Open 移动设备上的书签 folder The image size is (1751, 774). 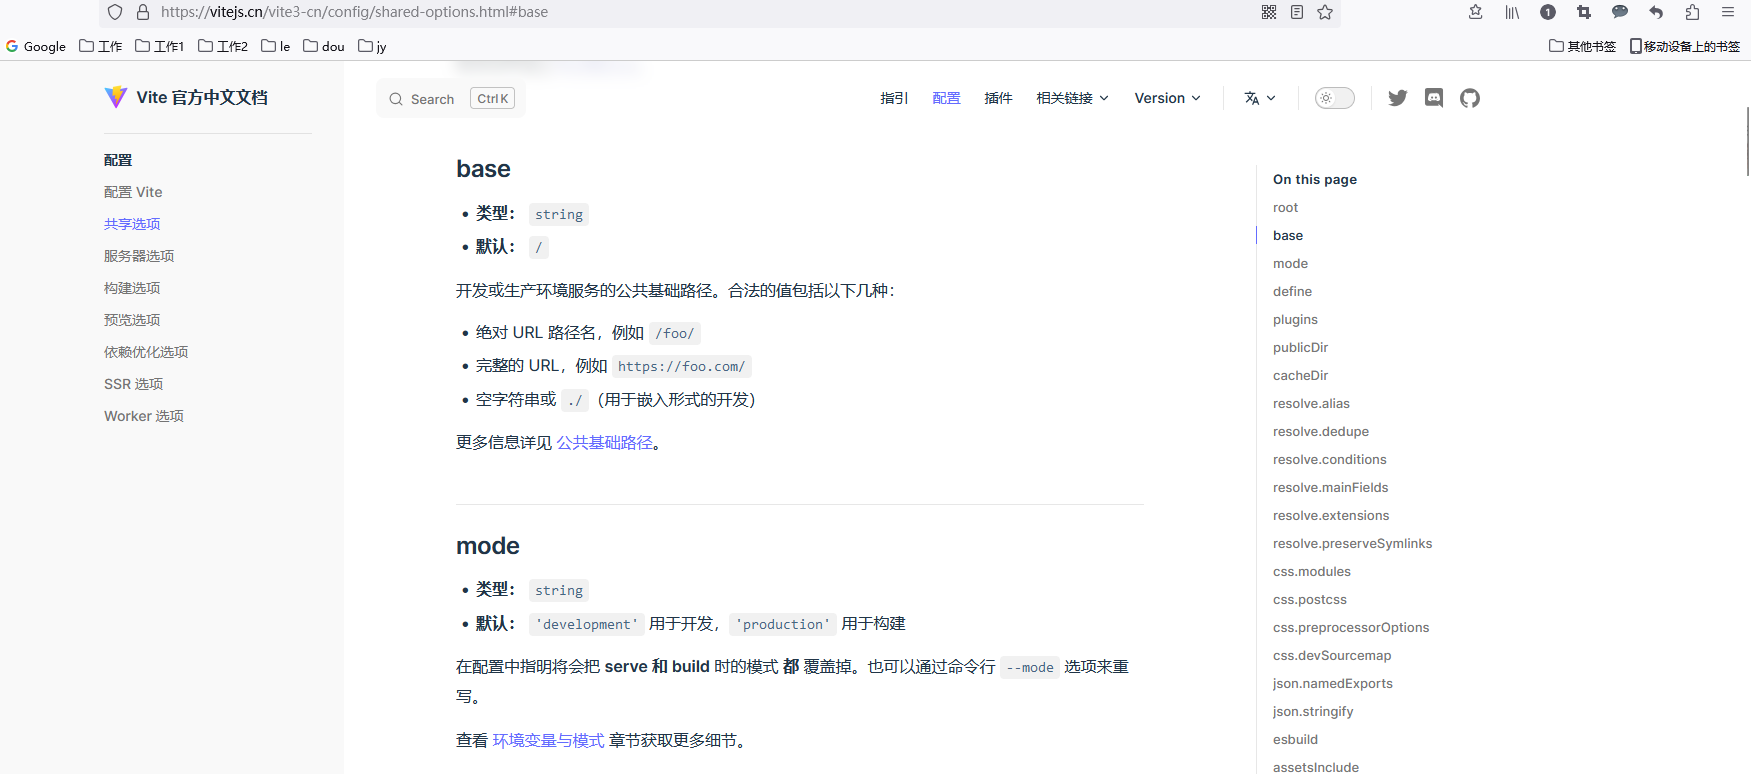point(1685,46)
